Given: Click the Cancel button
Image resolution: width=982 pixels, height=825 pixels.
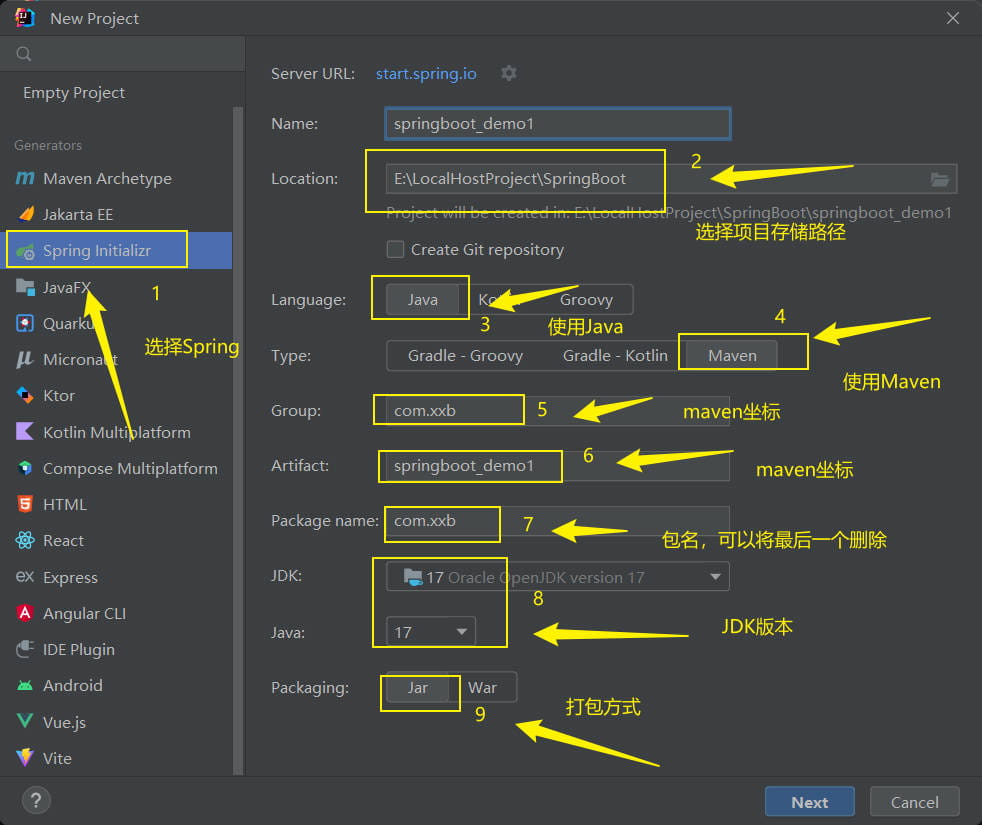Looking at the screenshot, I should point(914,802).
